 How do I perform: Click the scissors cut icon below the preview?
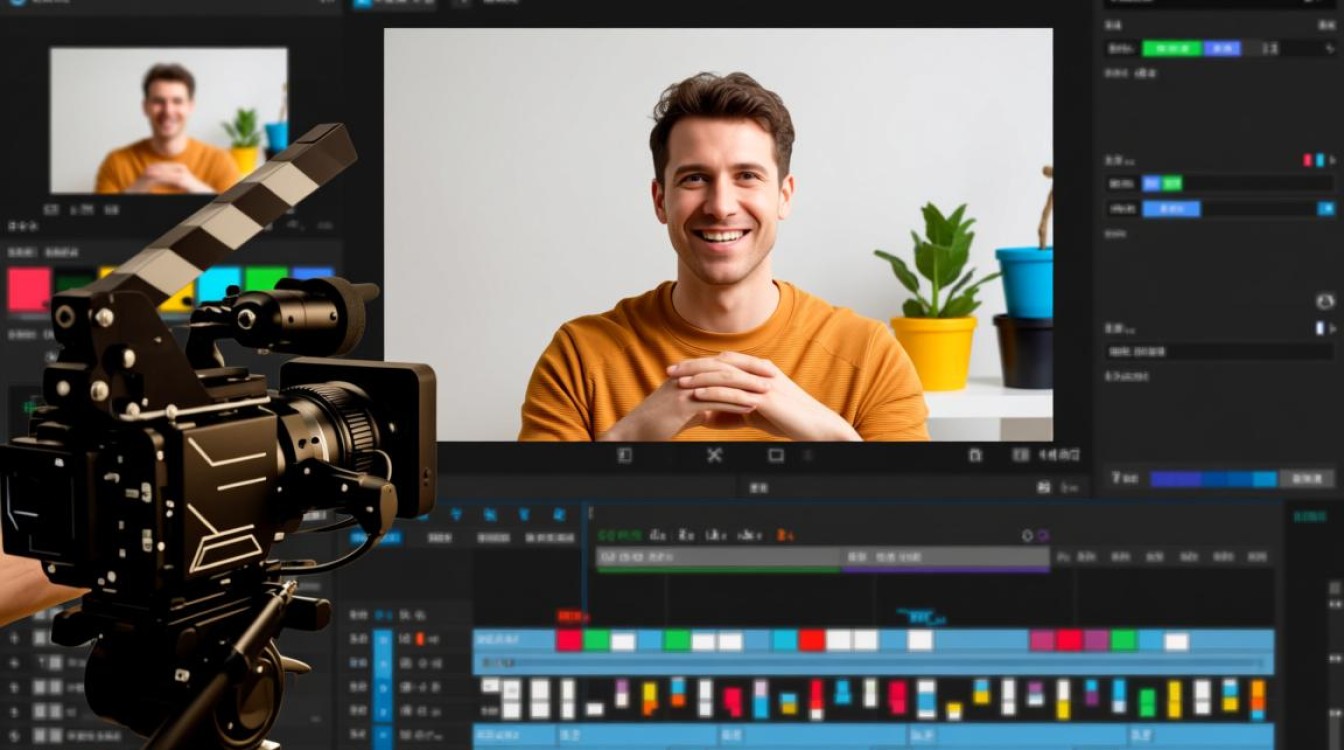tap(714, 456)
